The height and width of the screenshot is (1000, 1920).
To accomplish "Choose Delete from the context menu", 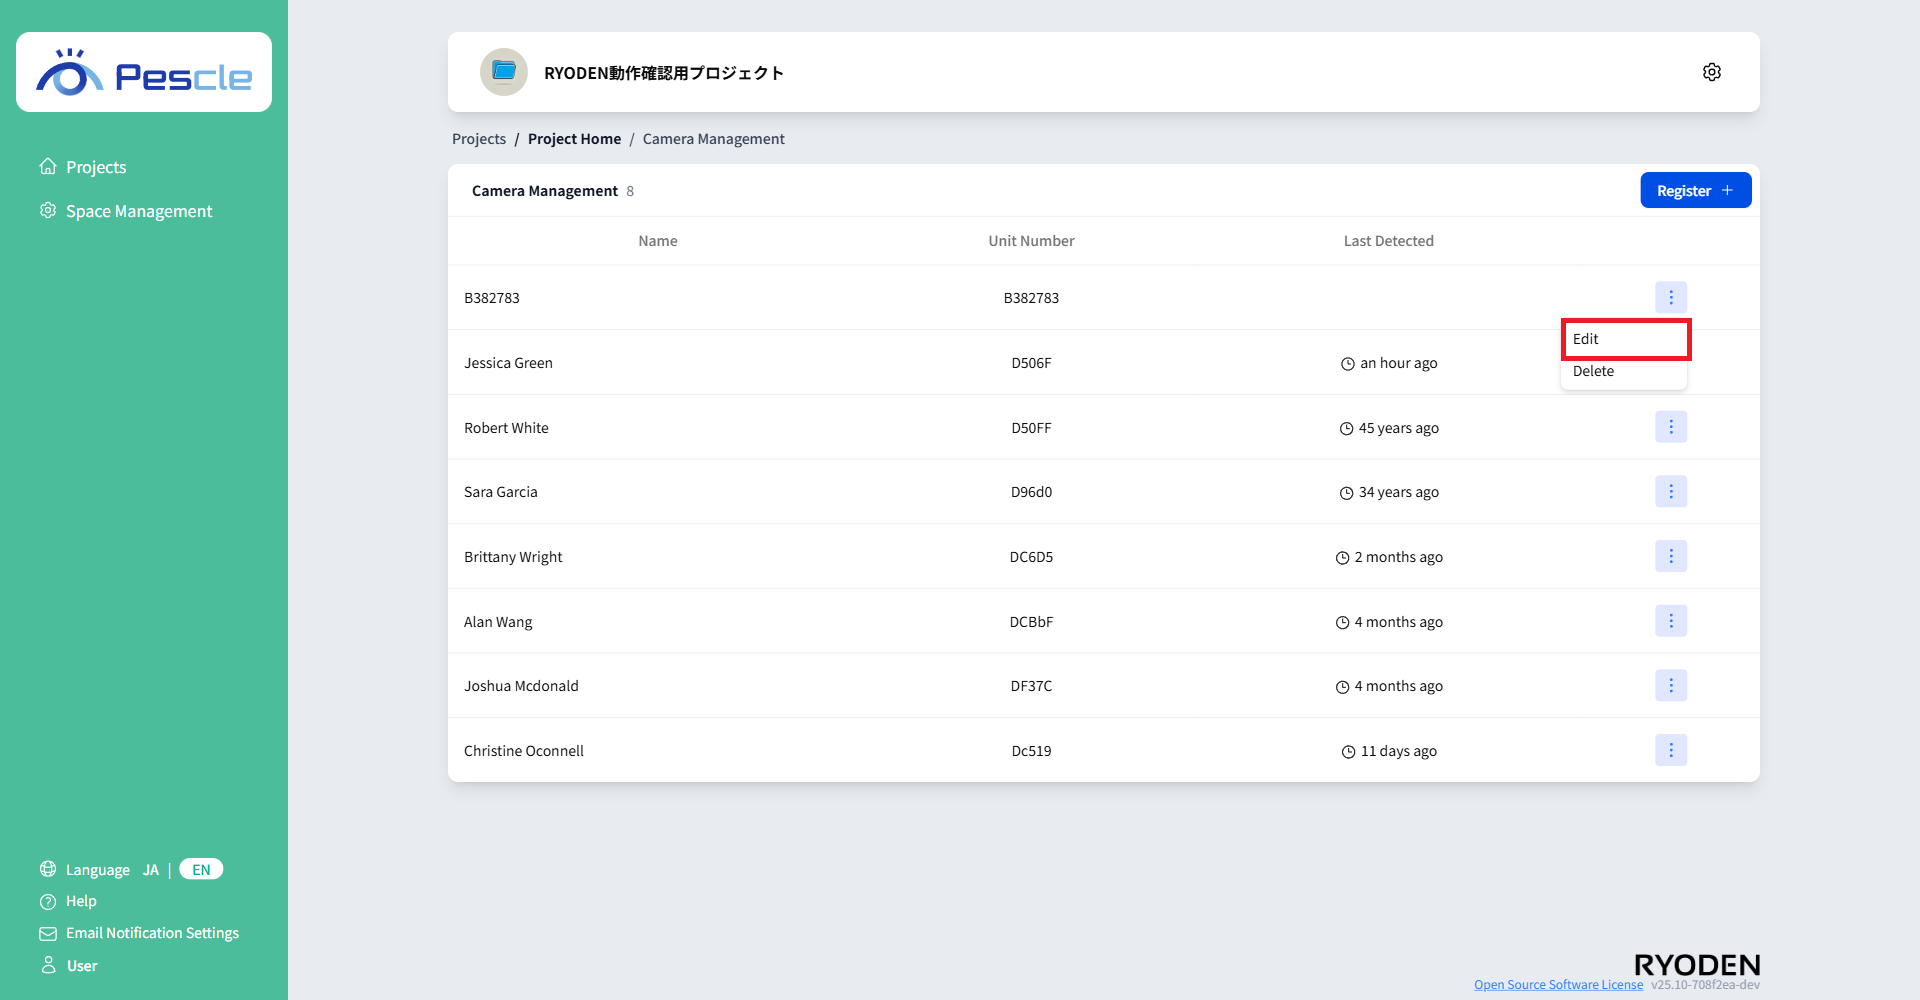I will click(1594, 371).
